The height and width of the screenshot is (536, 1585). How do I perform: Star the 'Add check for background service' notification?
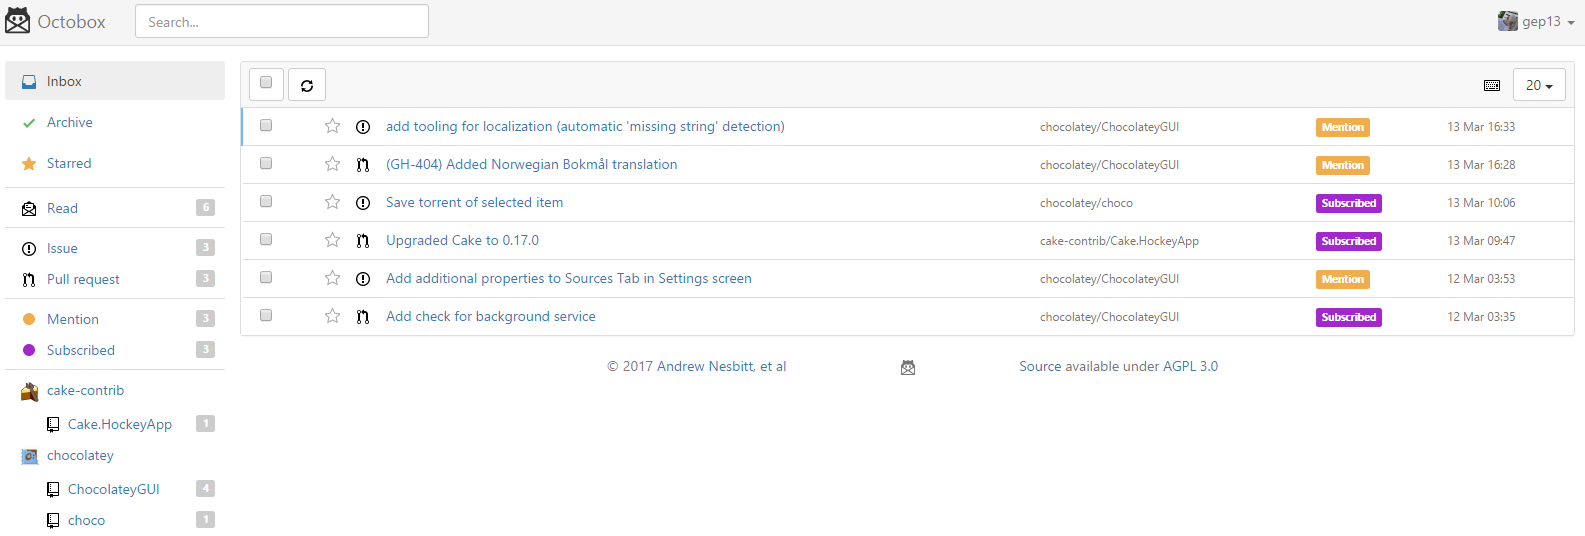click(x=332, y=316)
